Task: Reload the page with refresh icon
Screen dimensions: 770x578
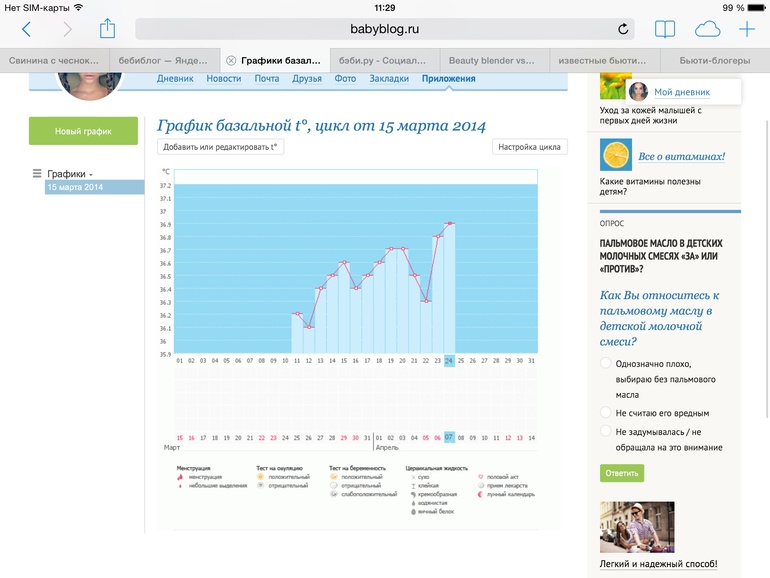Action: click(x=624, y=30)
